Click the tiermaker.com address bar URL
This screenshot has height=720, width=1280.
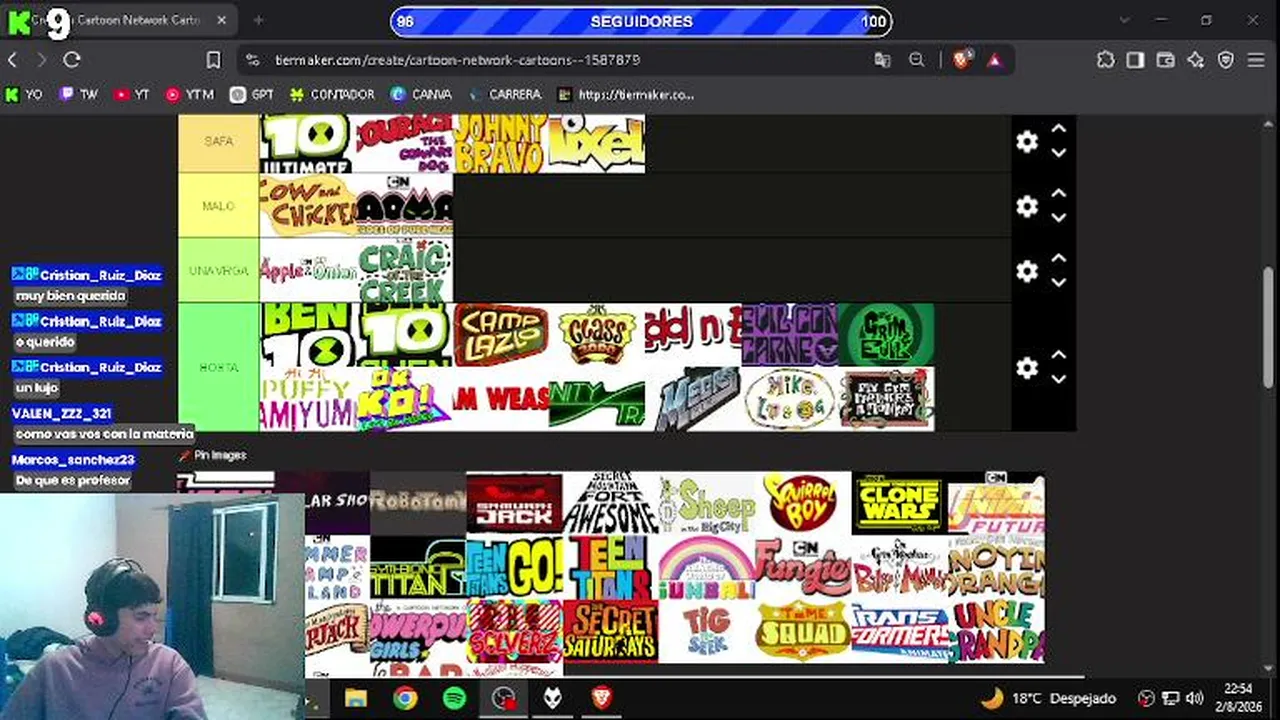(457, 60)
